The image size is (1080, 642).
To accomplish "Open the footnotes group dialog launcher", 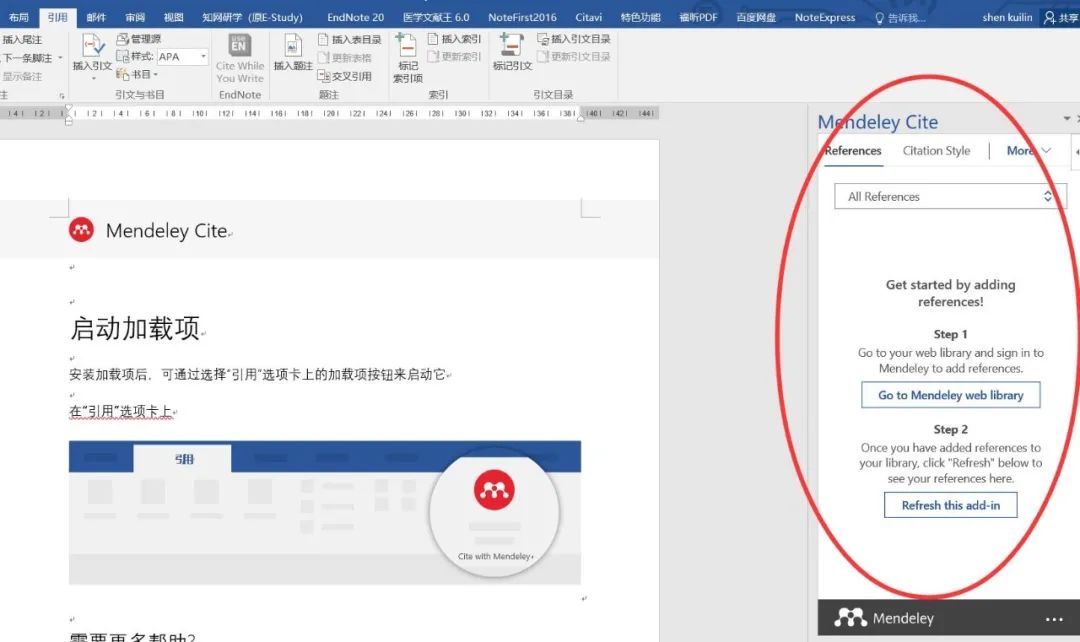I will (x=62, y=96).
